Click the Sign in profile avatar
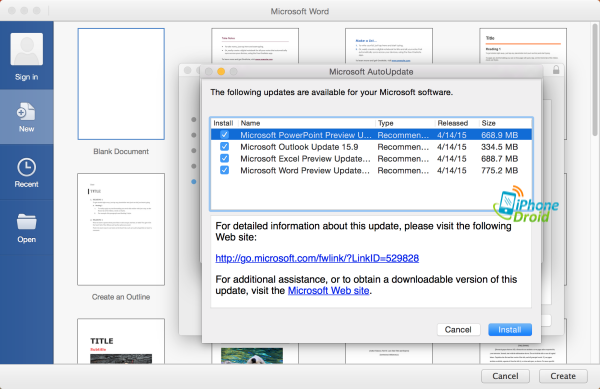The image size is (600, 389). 26,49
